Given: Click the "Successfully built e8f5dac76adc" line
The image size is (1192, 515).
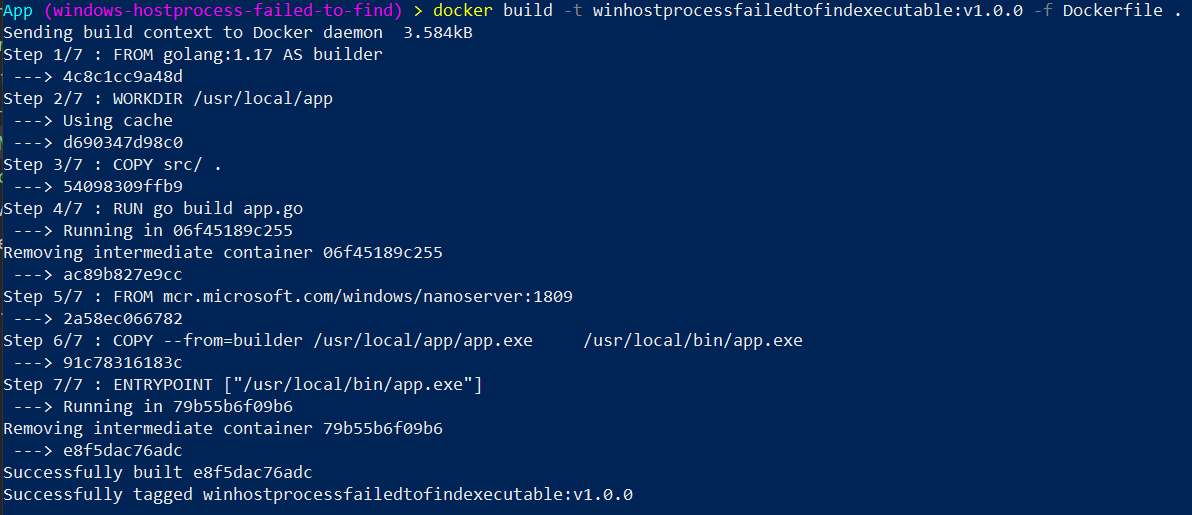Looking at the screenshot, I should coord(165,473).
